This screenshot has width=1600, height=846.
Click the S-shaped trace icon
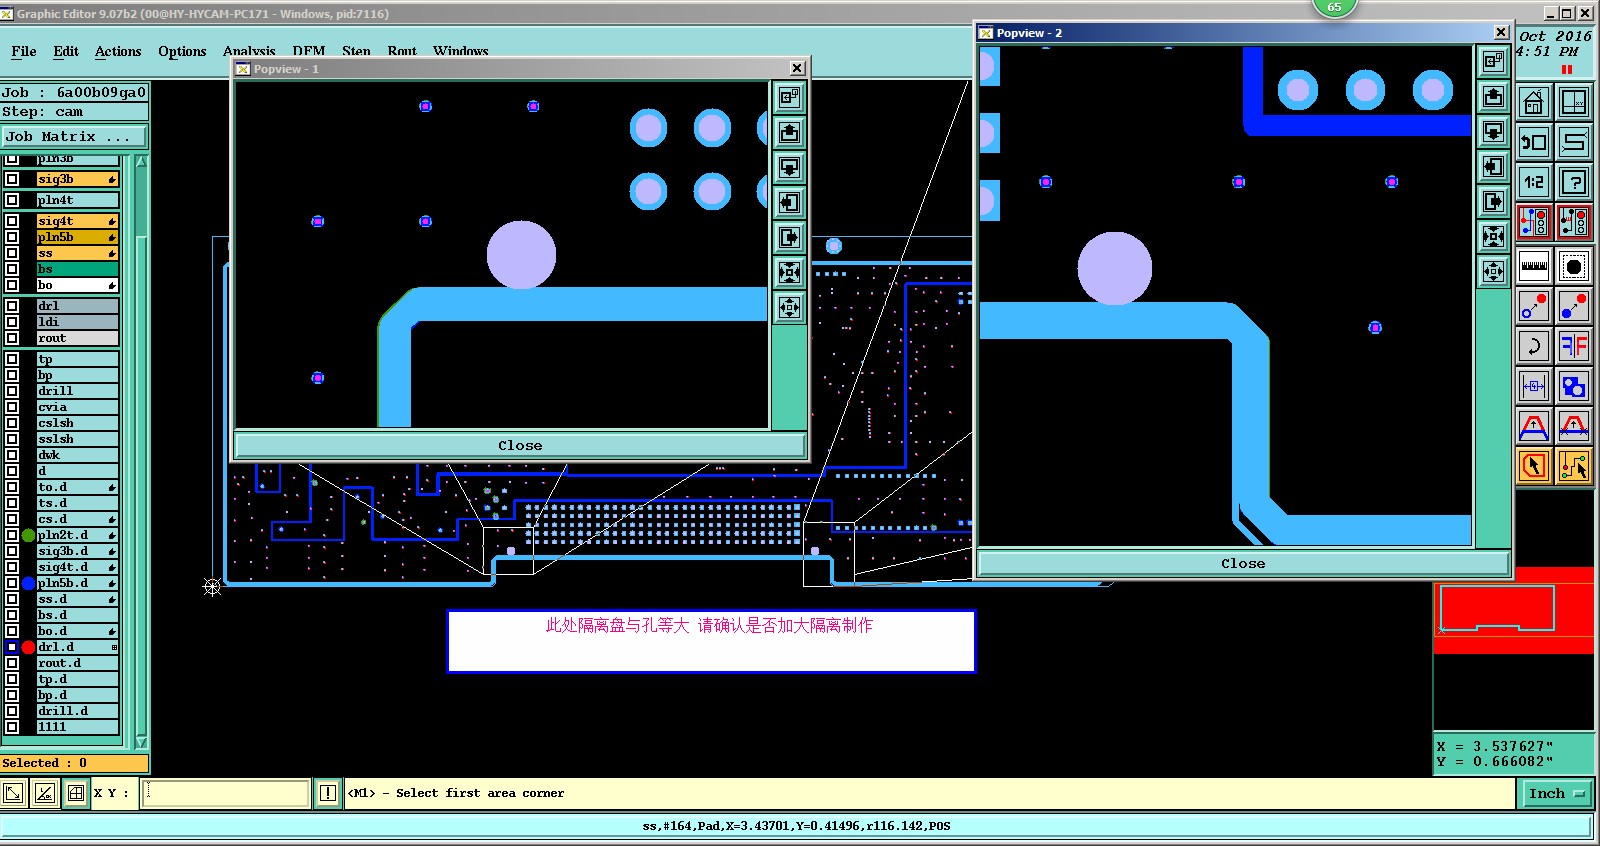click(x=1574, y=142)
